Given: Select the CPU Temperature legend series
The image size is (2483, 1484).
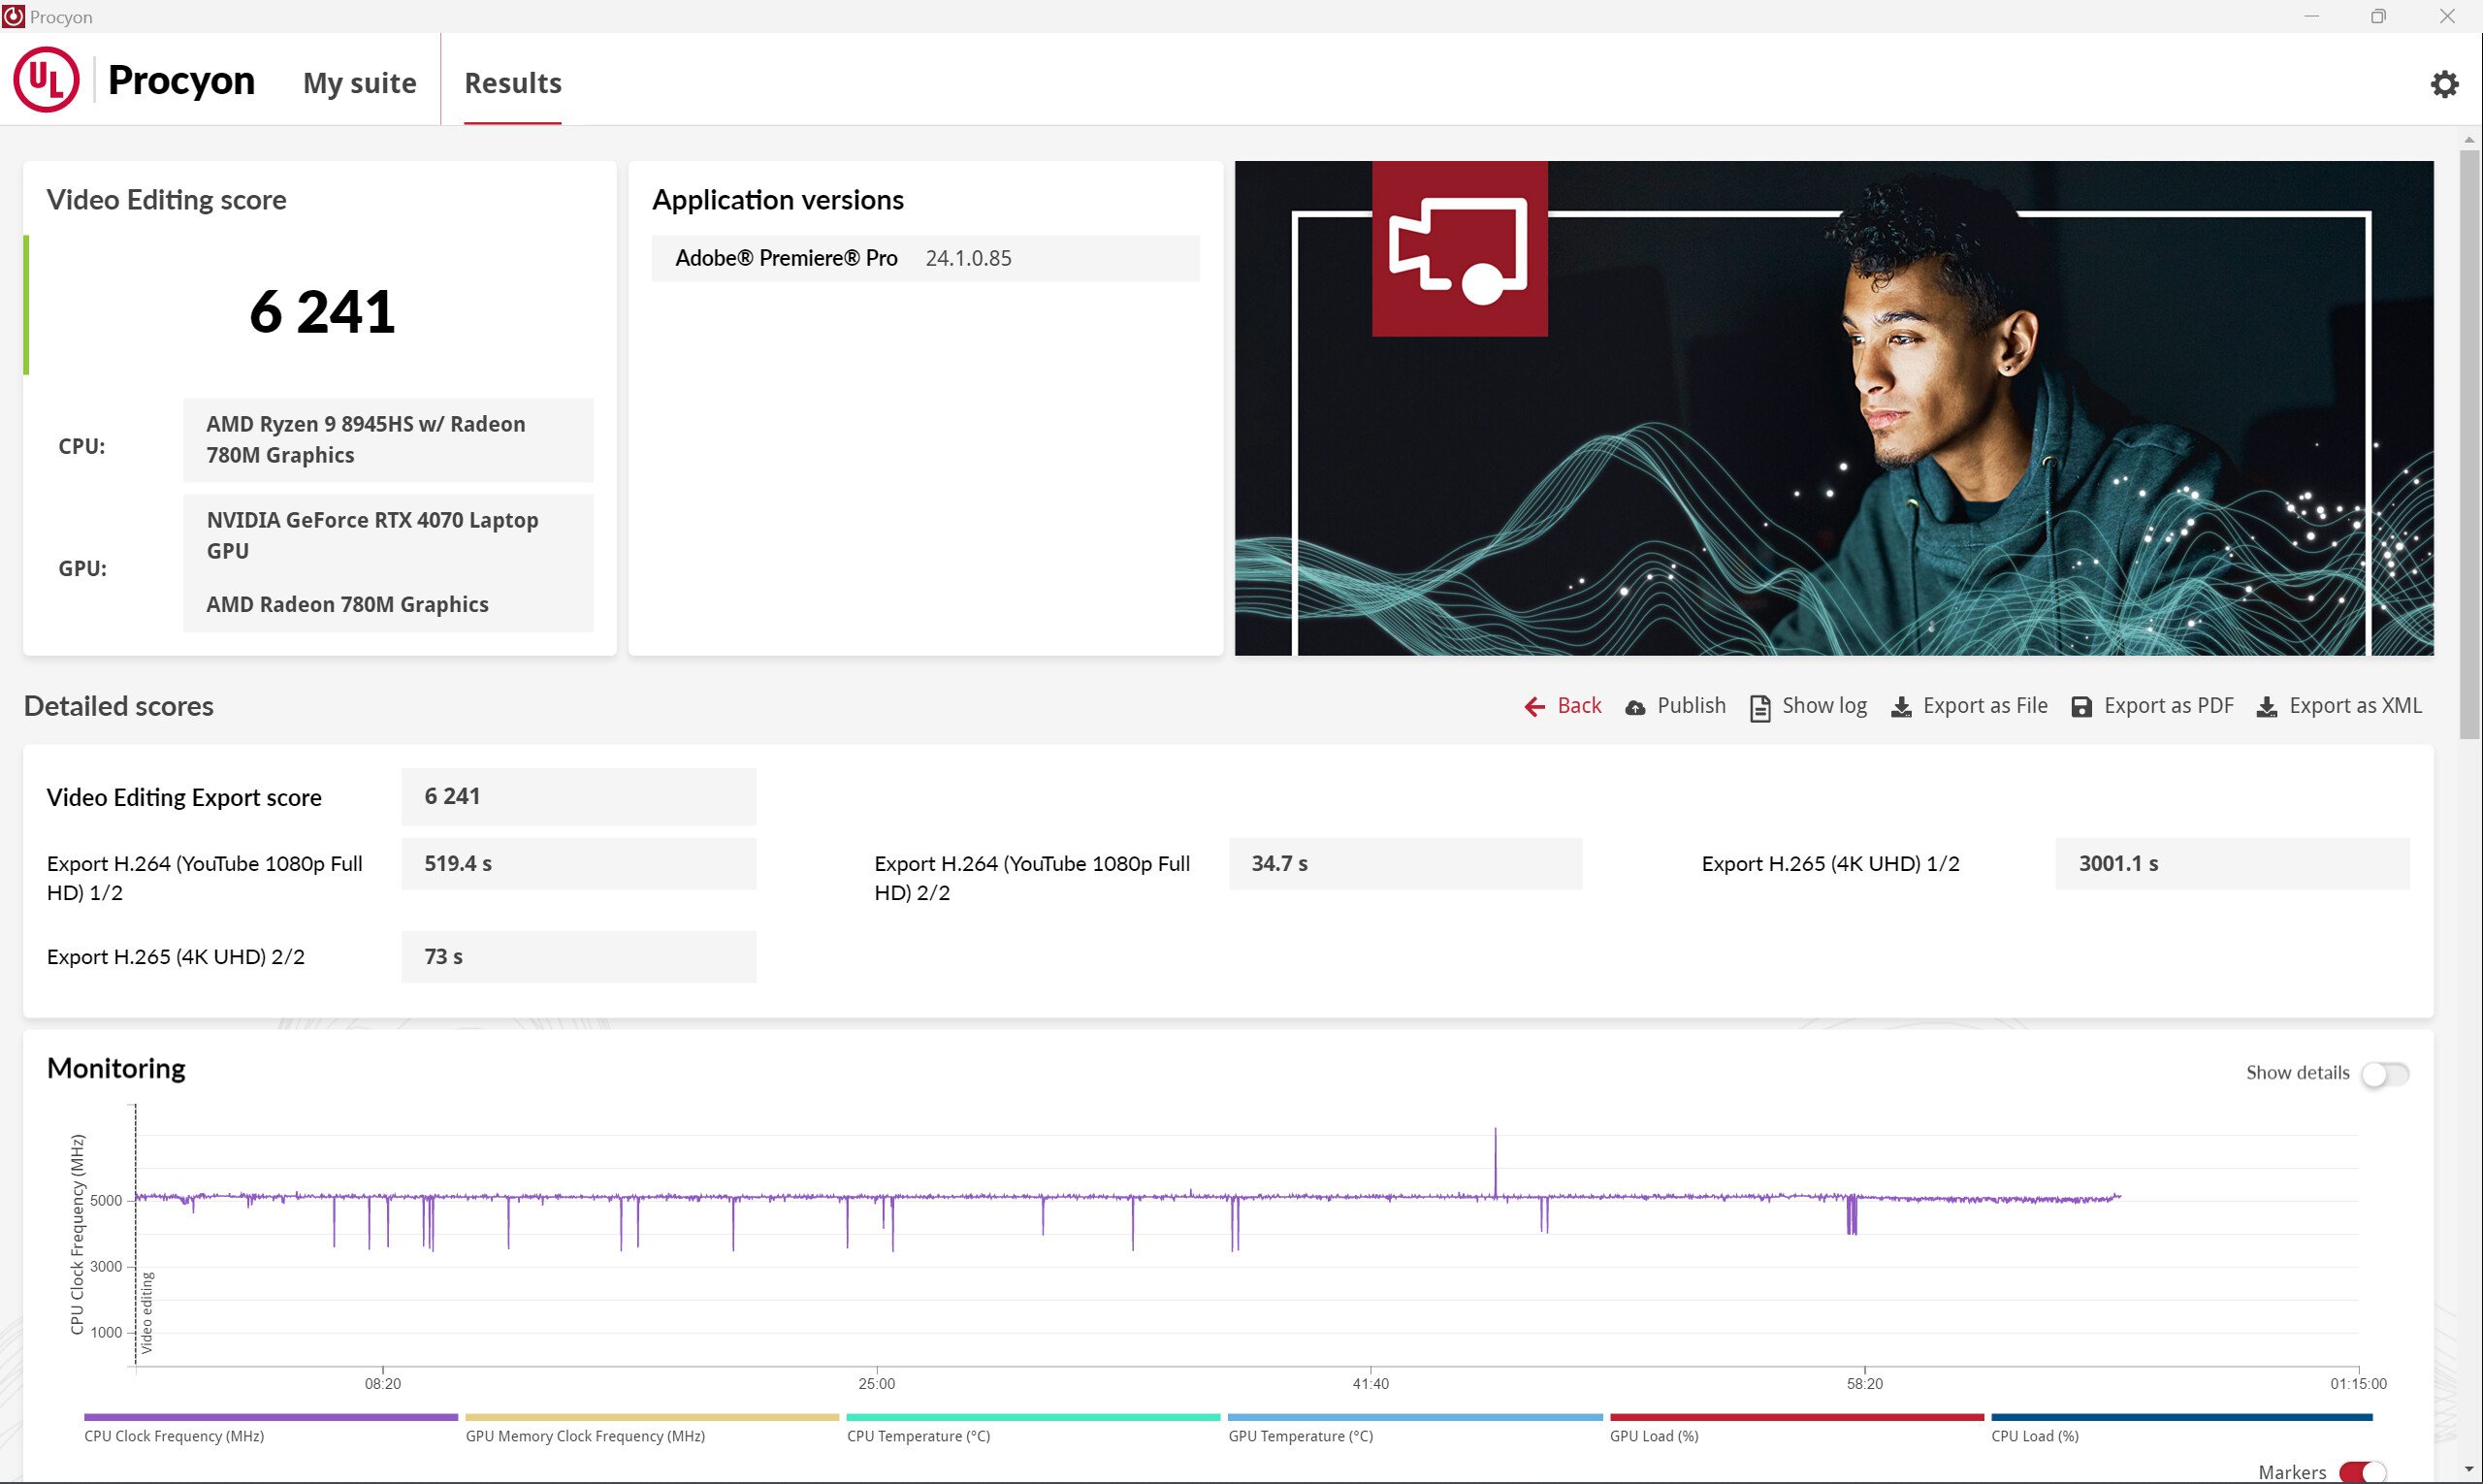Looking at the screenshot, I should (x=1032, y=1417).
